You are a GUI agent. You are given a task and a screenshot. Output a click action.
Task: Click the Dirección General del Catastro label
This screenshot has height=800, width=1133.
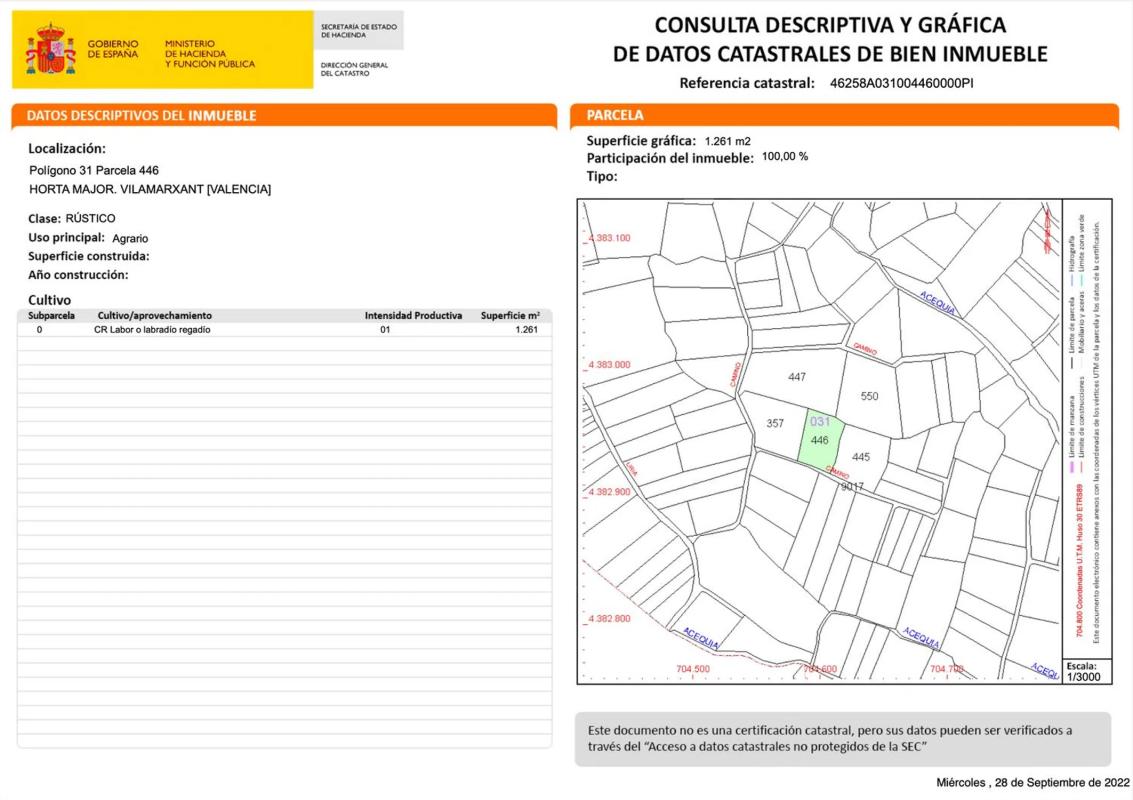[x=354, y=69]
